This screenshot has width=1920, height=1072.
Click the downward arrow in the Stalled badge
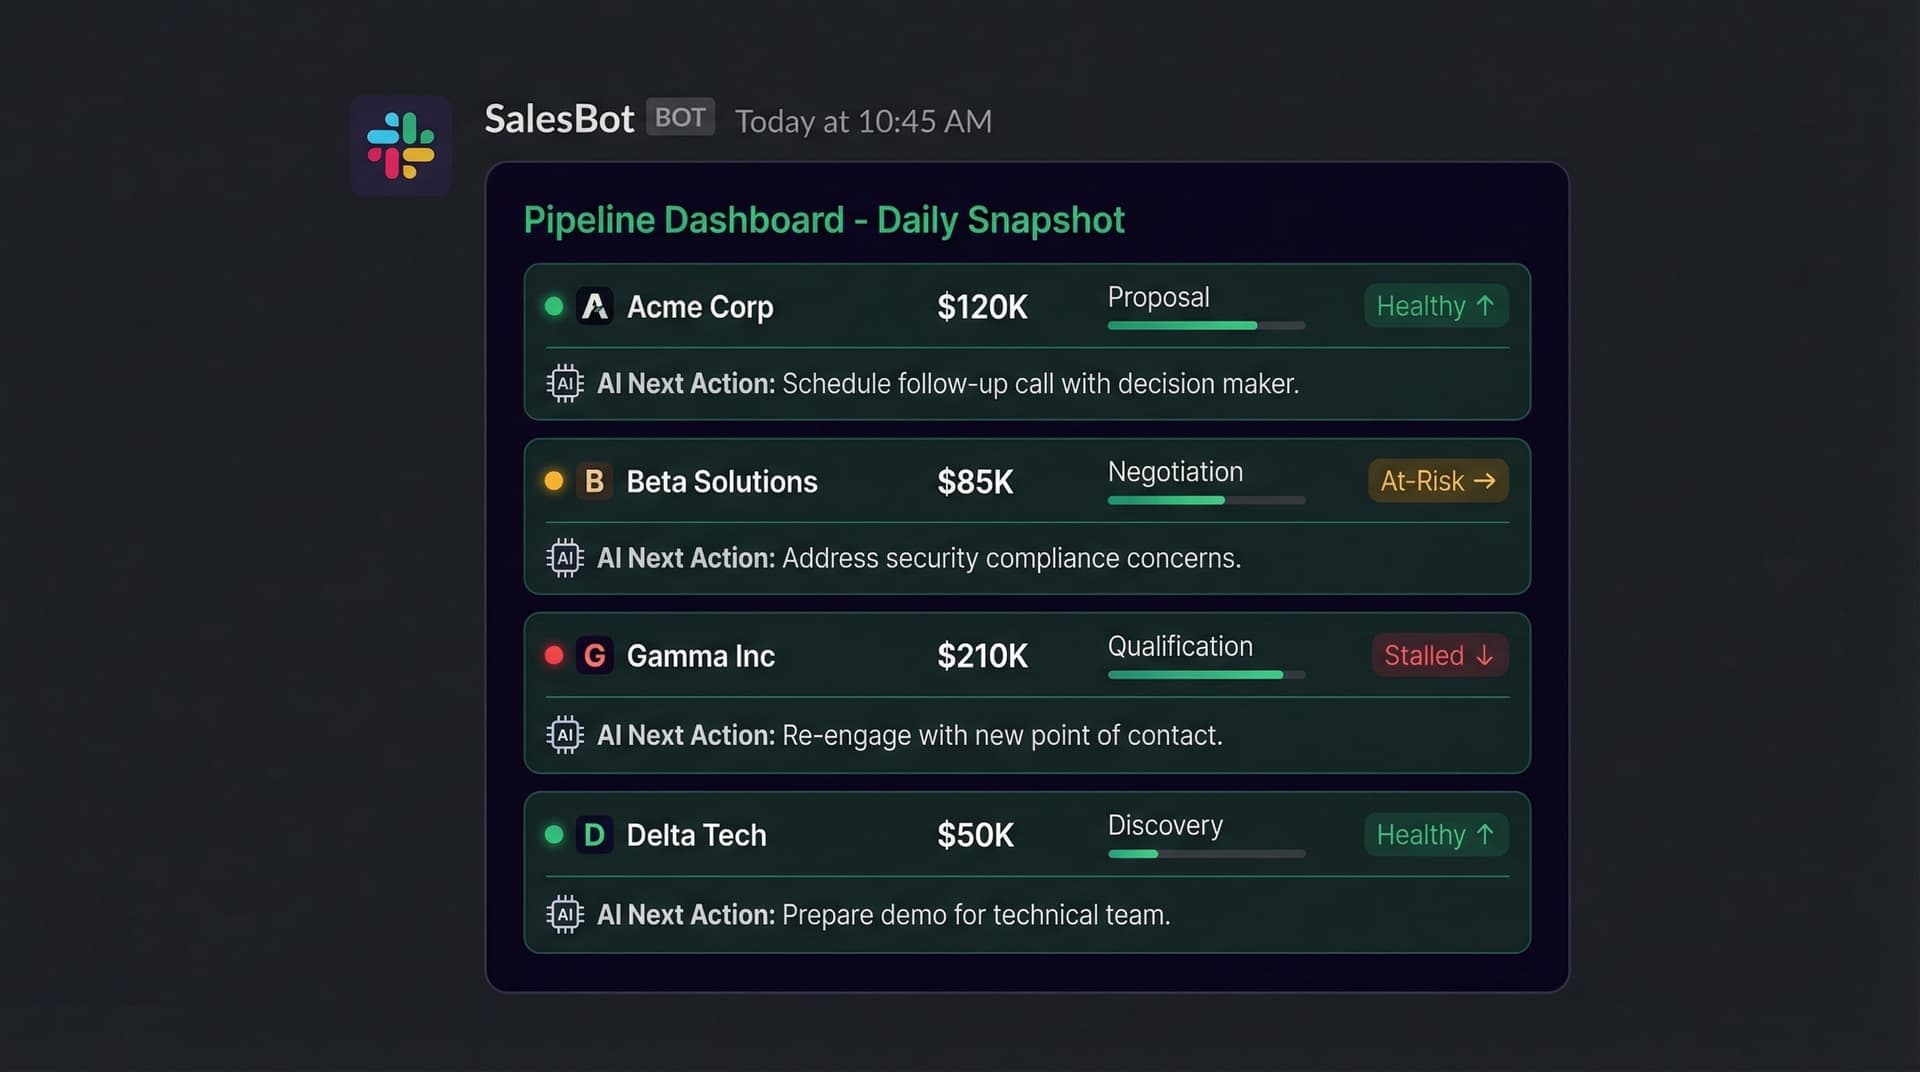click(x=1483, y=656)
